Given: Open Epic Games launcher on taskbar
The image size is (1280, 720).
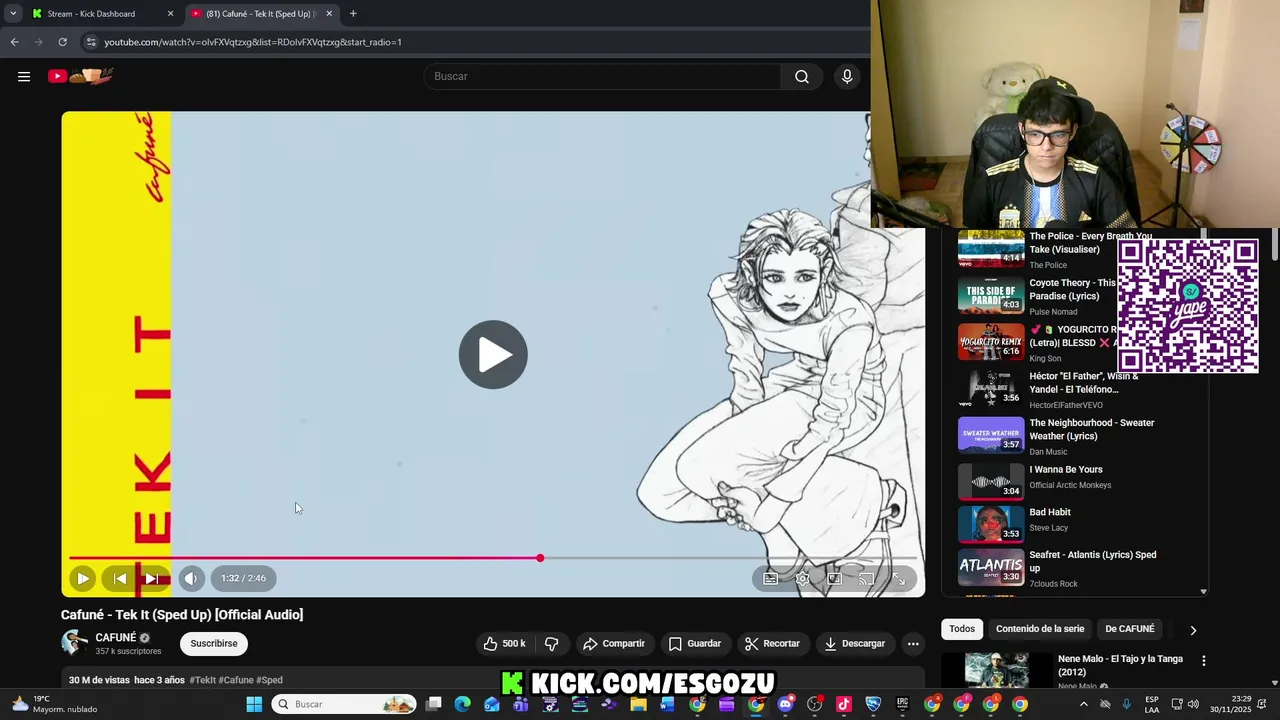Looking at the screenshot, I should click(902, 704).
